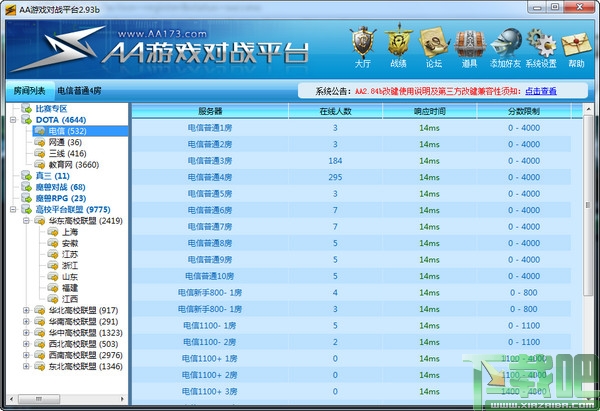The height and width of the screenshot is (411, 600).
Task: Select the 电信普通4房 server row
Action: point(210,177)
